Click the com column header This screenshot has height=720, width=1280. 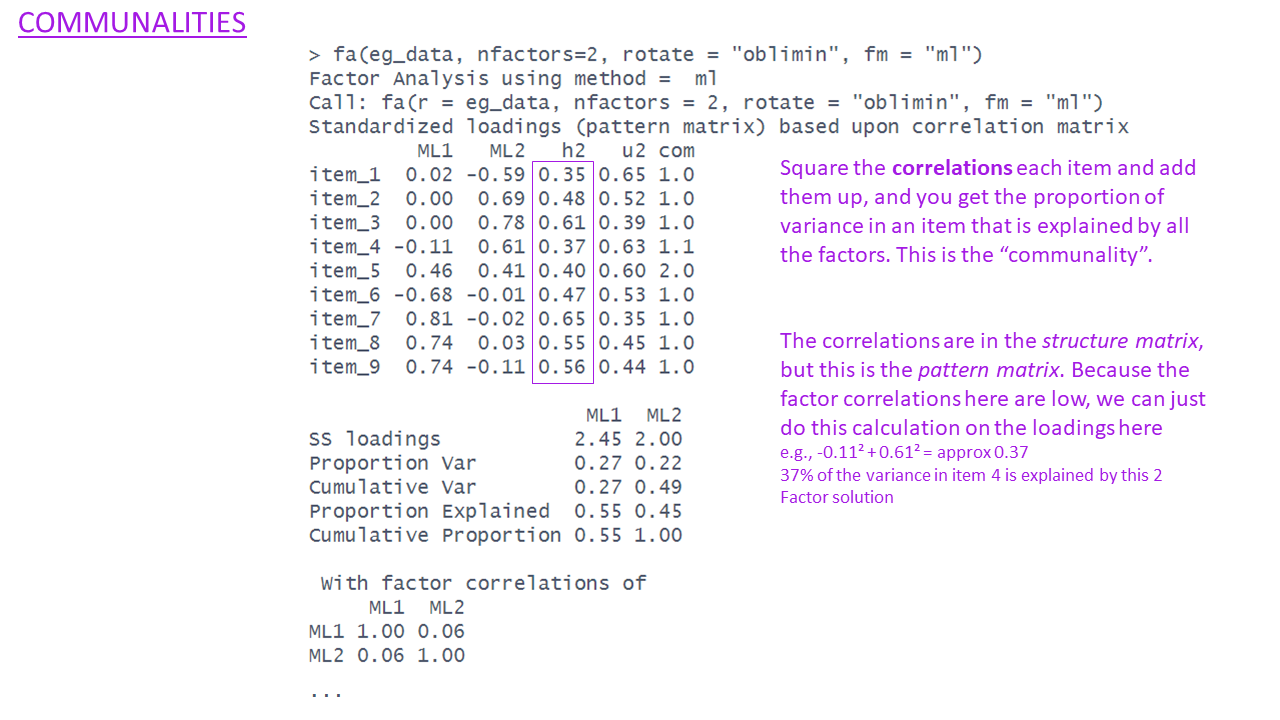[676, 151]
